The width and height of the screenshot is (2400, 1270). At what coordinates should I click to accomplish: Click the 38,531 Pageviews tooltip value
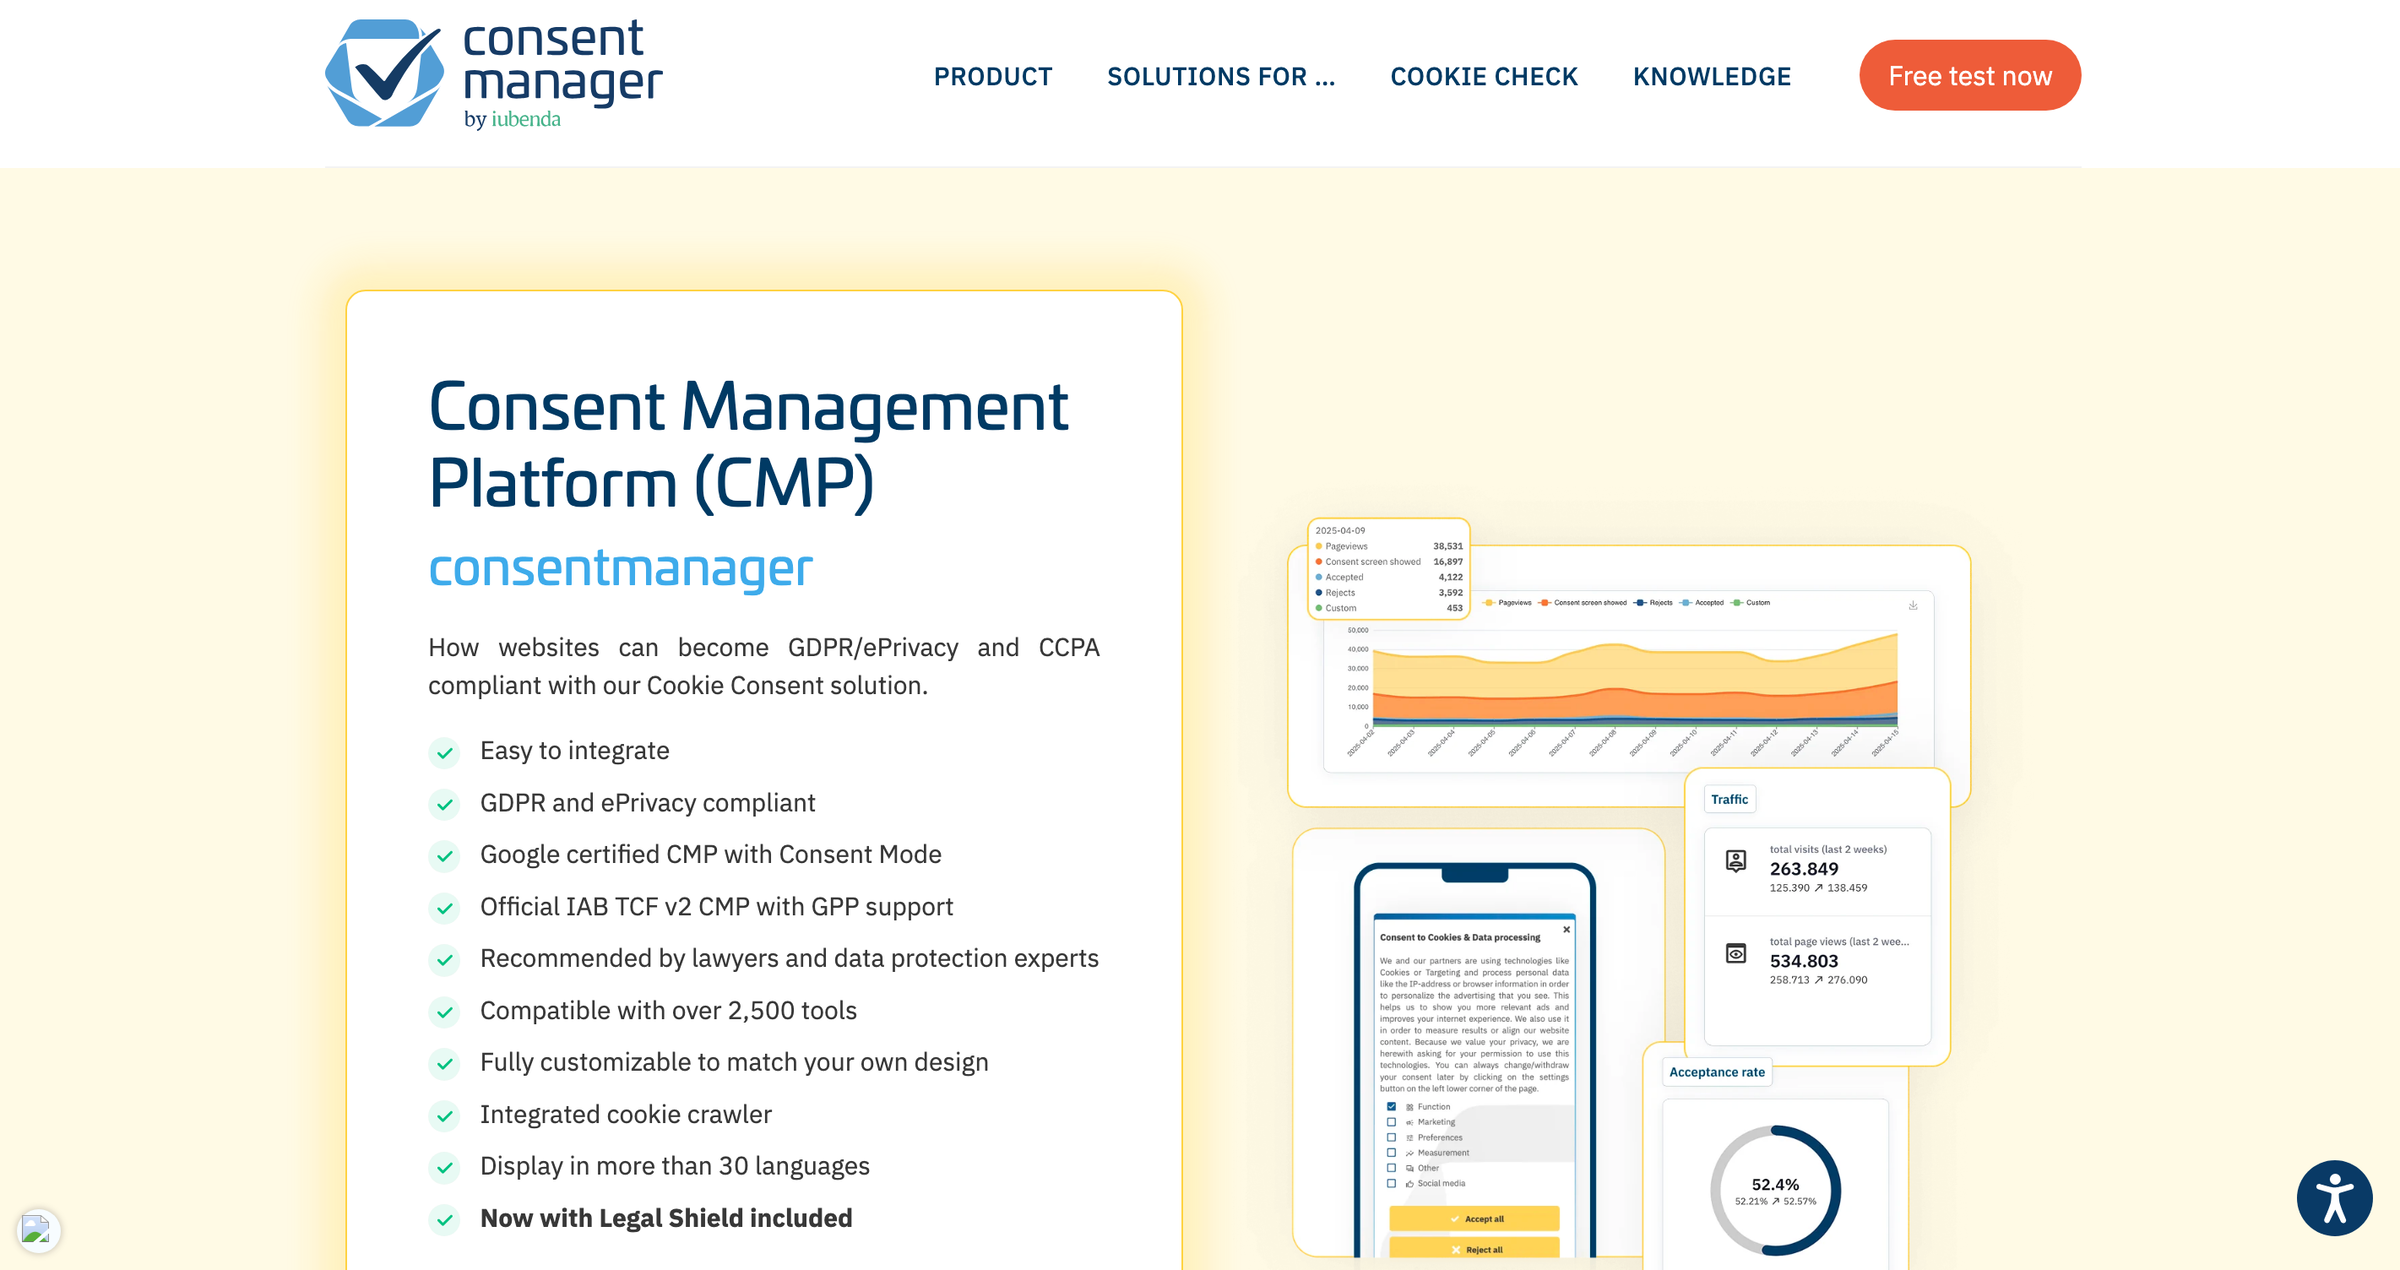1447,547
